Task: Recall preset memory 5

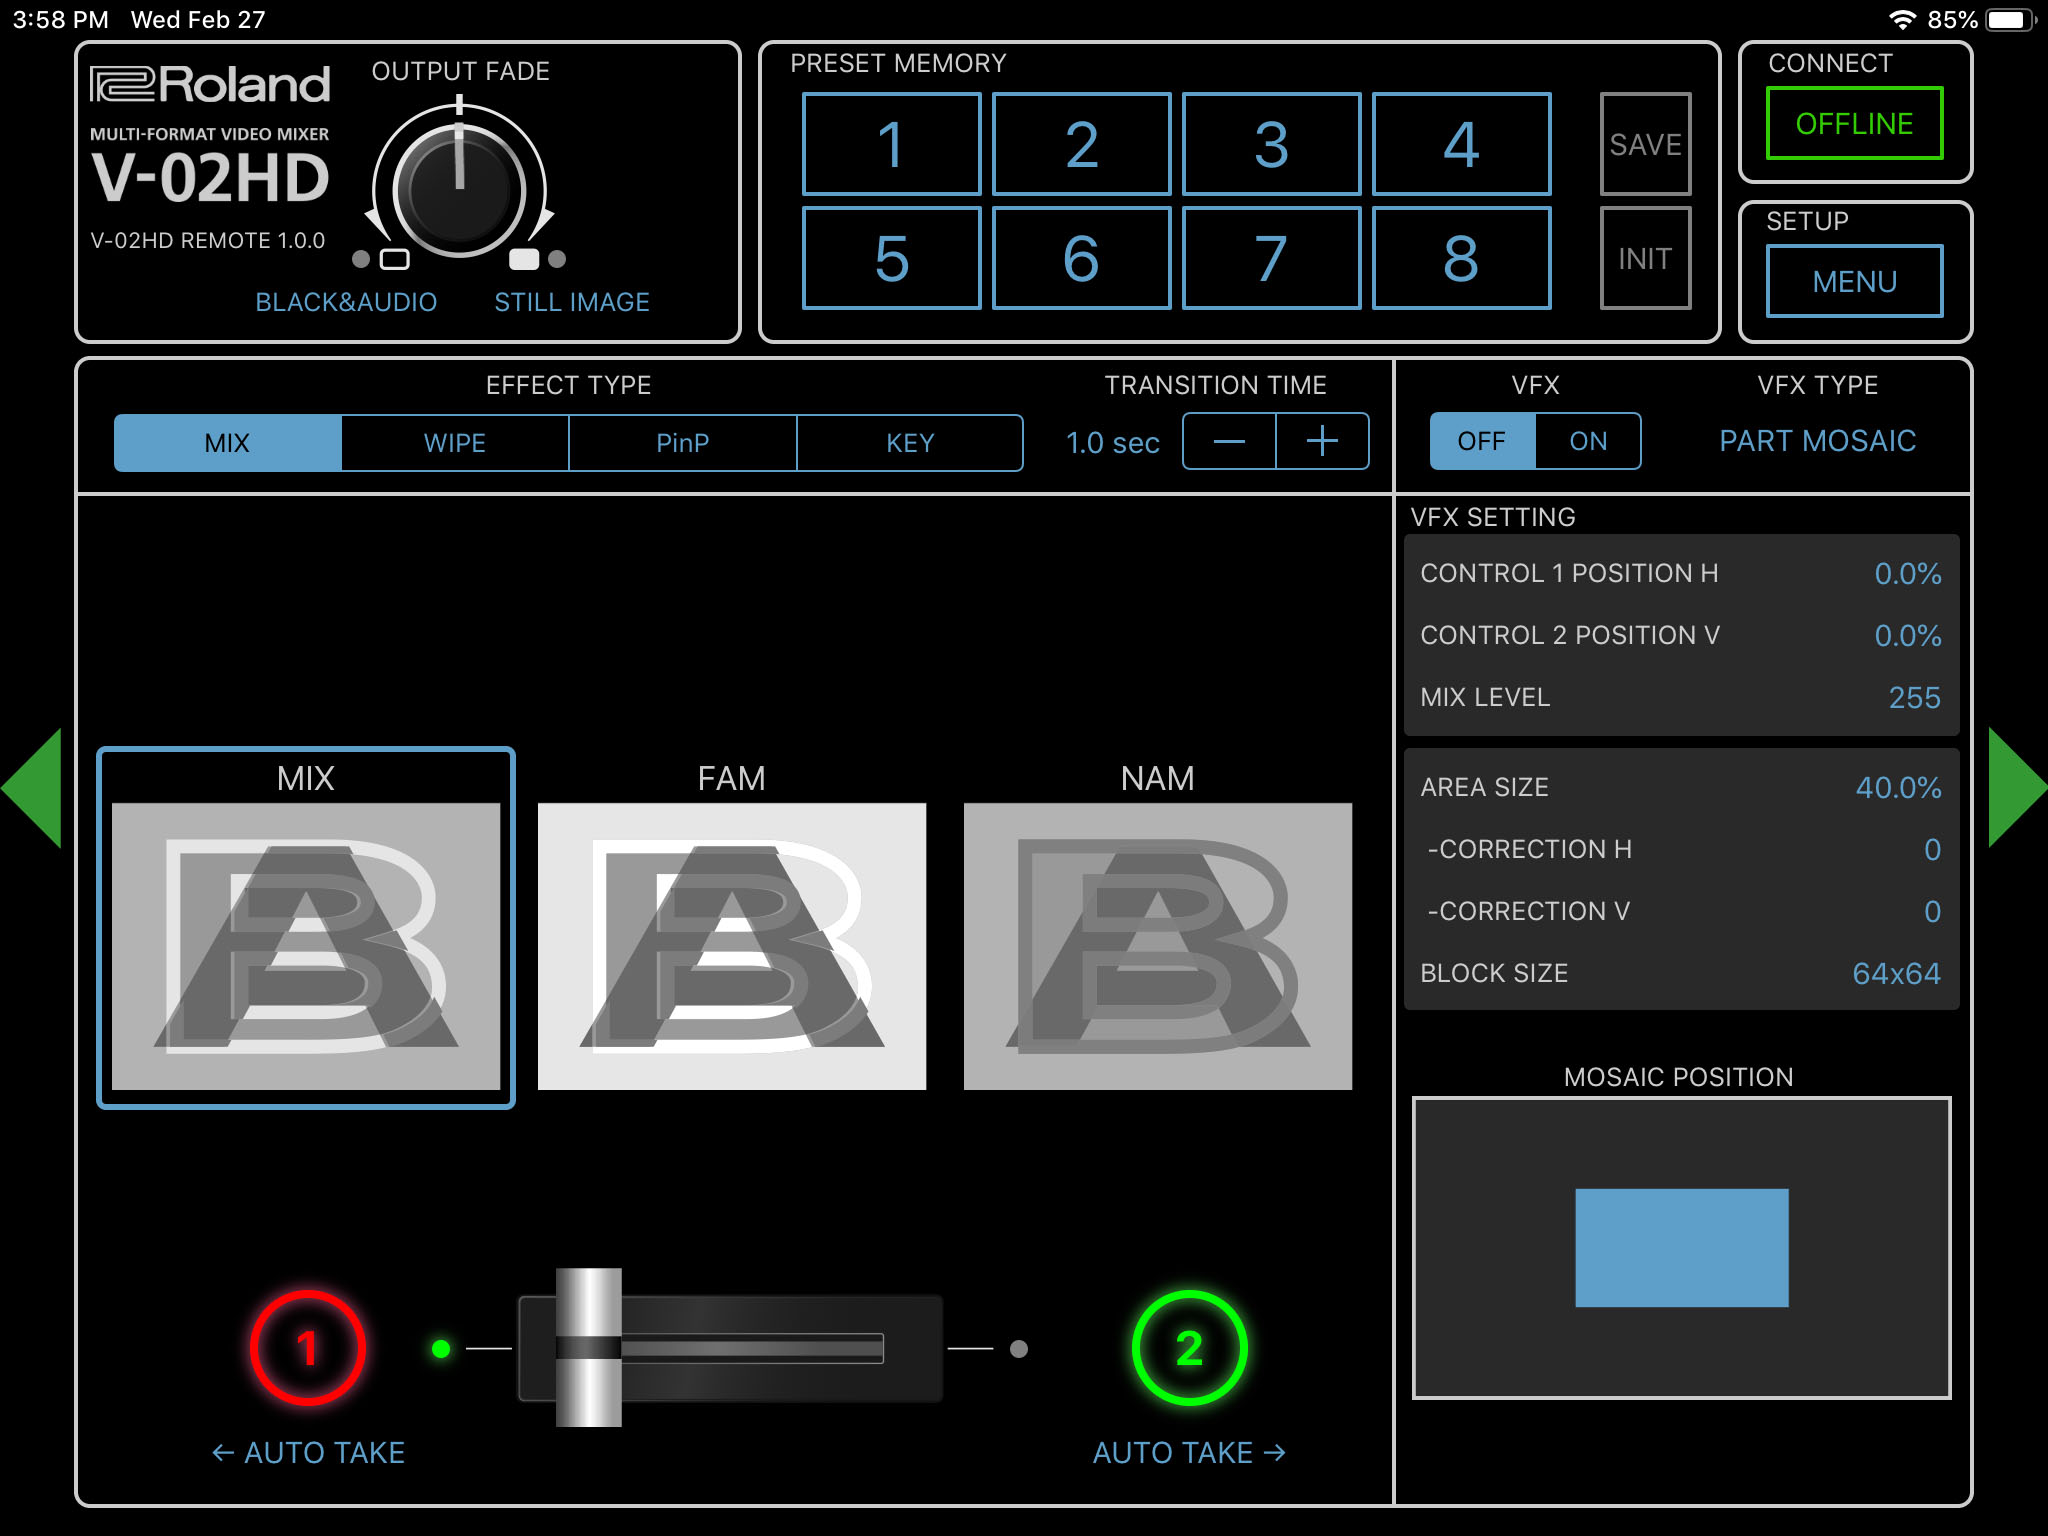Action: (x=891, y=258)
